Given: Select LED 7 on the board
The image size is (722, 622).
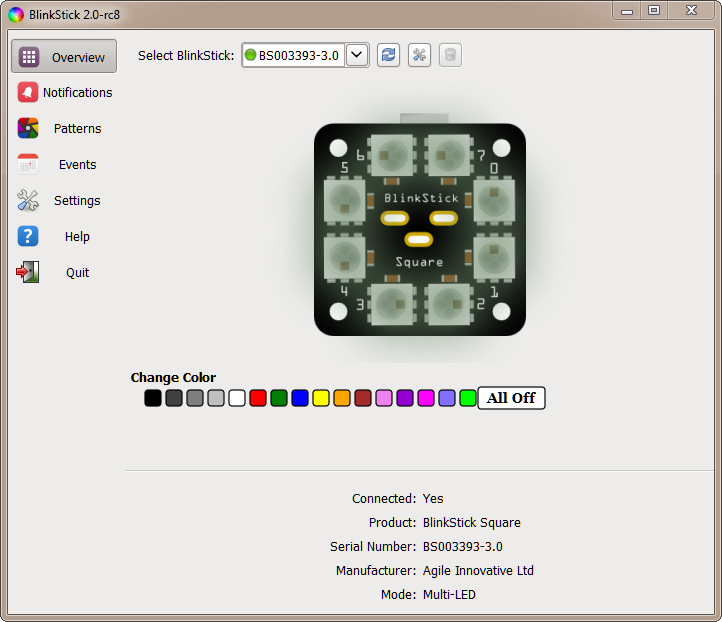Looking at the screenshot, I should pyautogui.click(x=449, y=156).
